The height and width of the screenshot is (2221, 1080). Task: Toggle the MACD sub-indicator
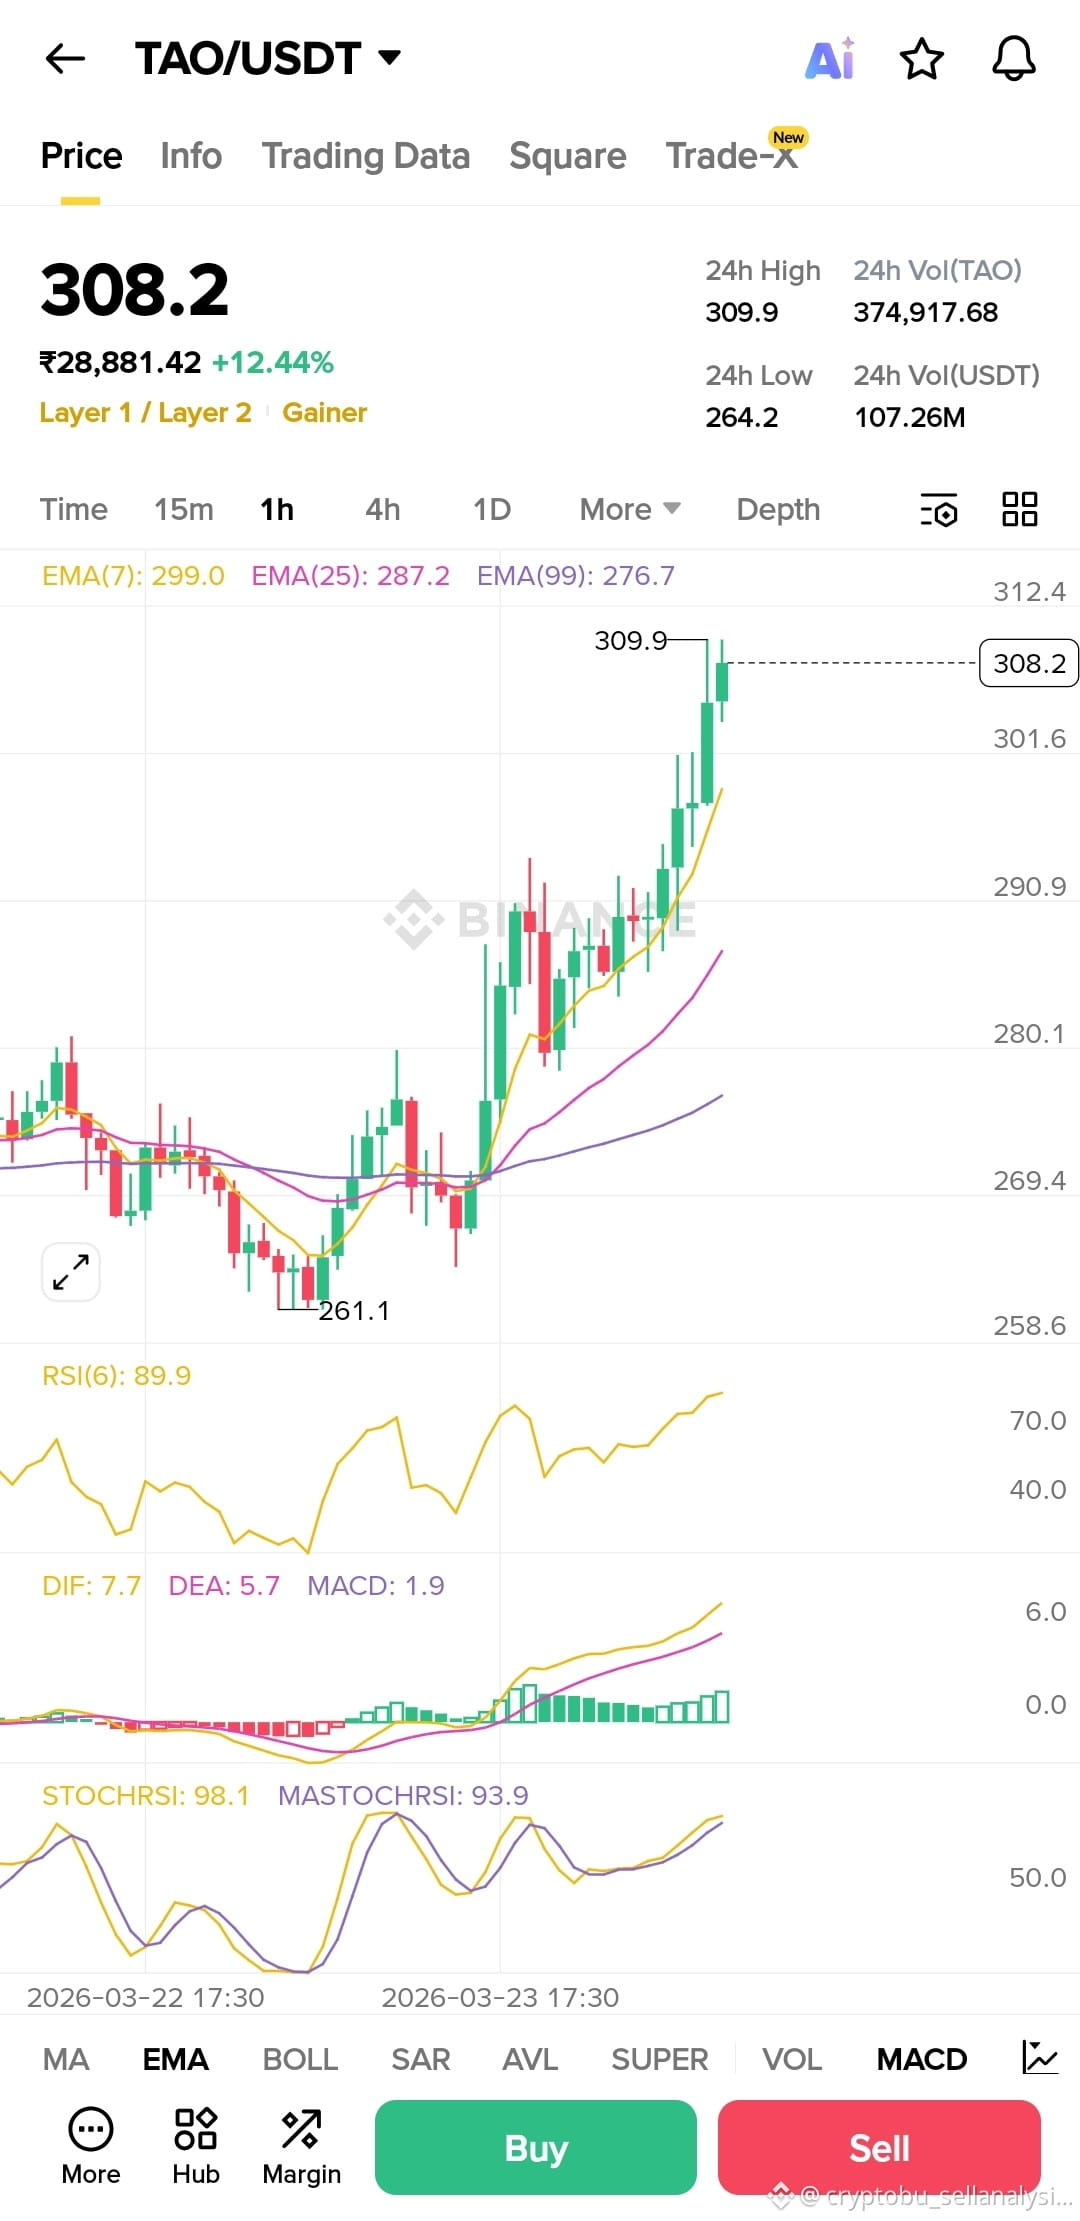pos(922,2059)
